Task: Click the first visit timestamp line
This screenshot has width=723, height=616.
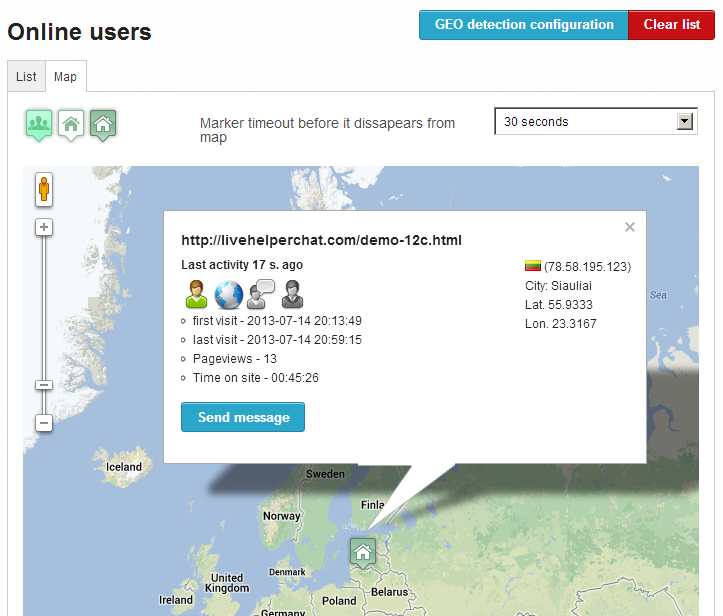Action: (x=277, y=321)
